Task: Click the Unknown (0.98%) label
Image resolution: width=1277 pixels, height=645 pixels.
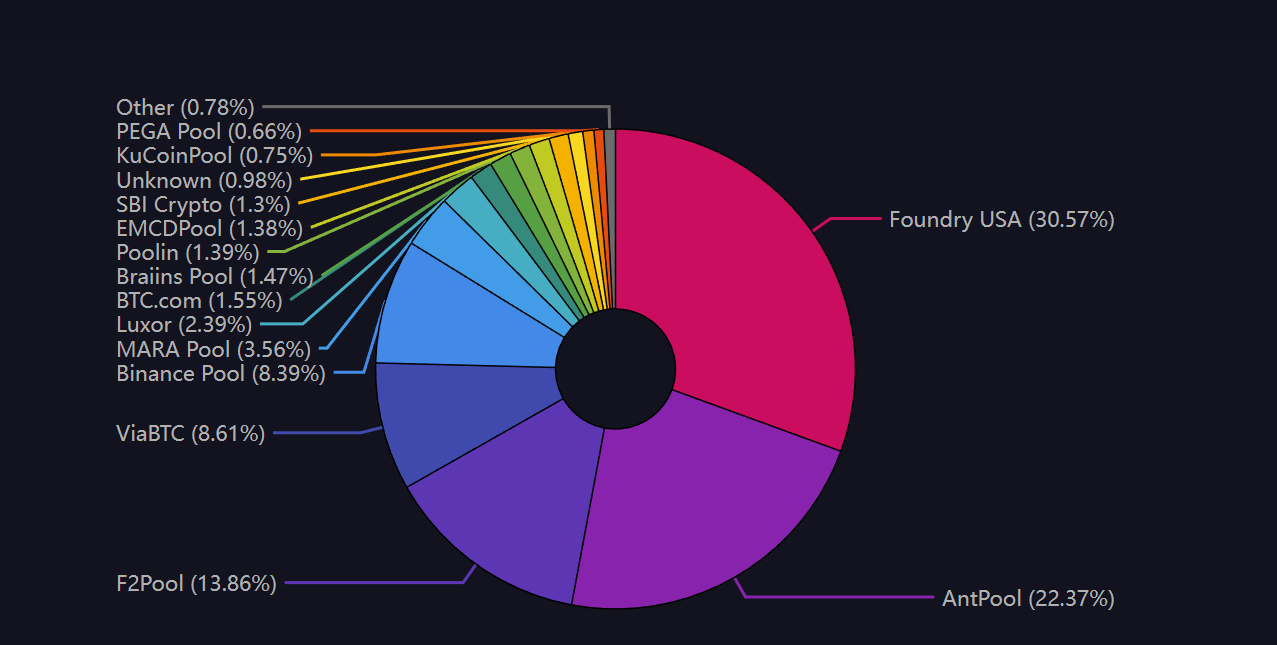Action: (x=204, y=180)
